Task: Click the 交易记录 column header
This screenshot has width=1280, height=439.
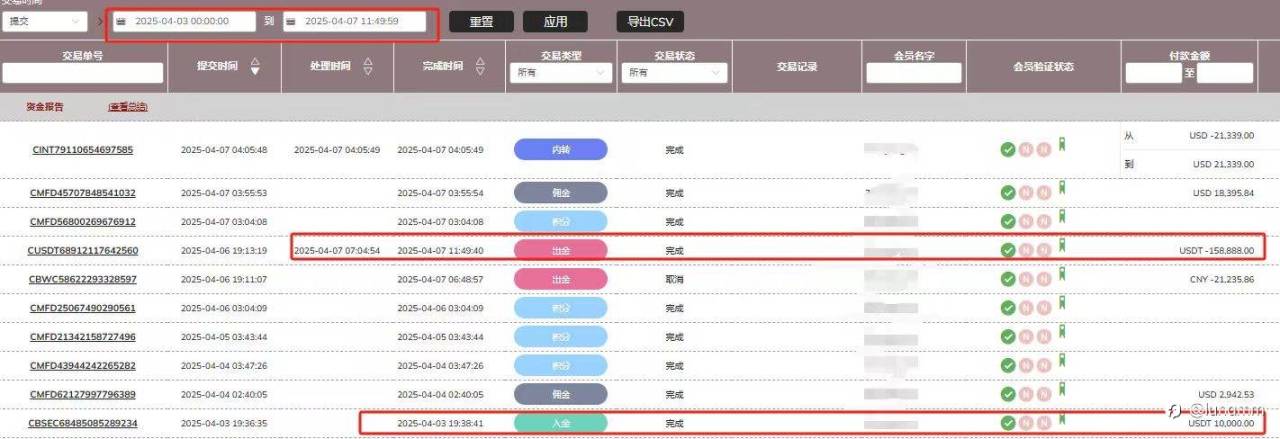Action: pyautogui.click(x=797, y=67)
